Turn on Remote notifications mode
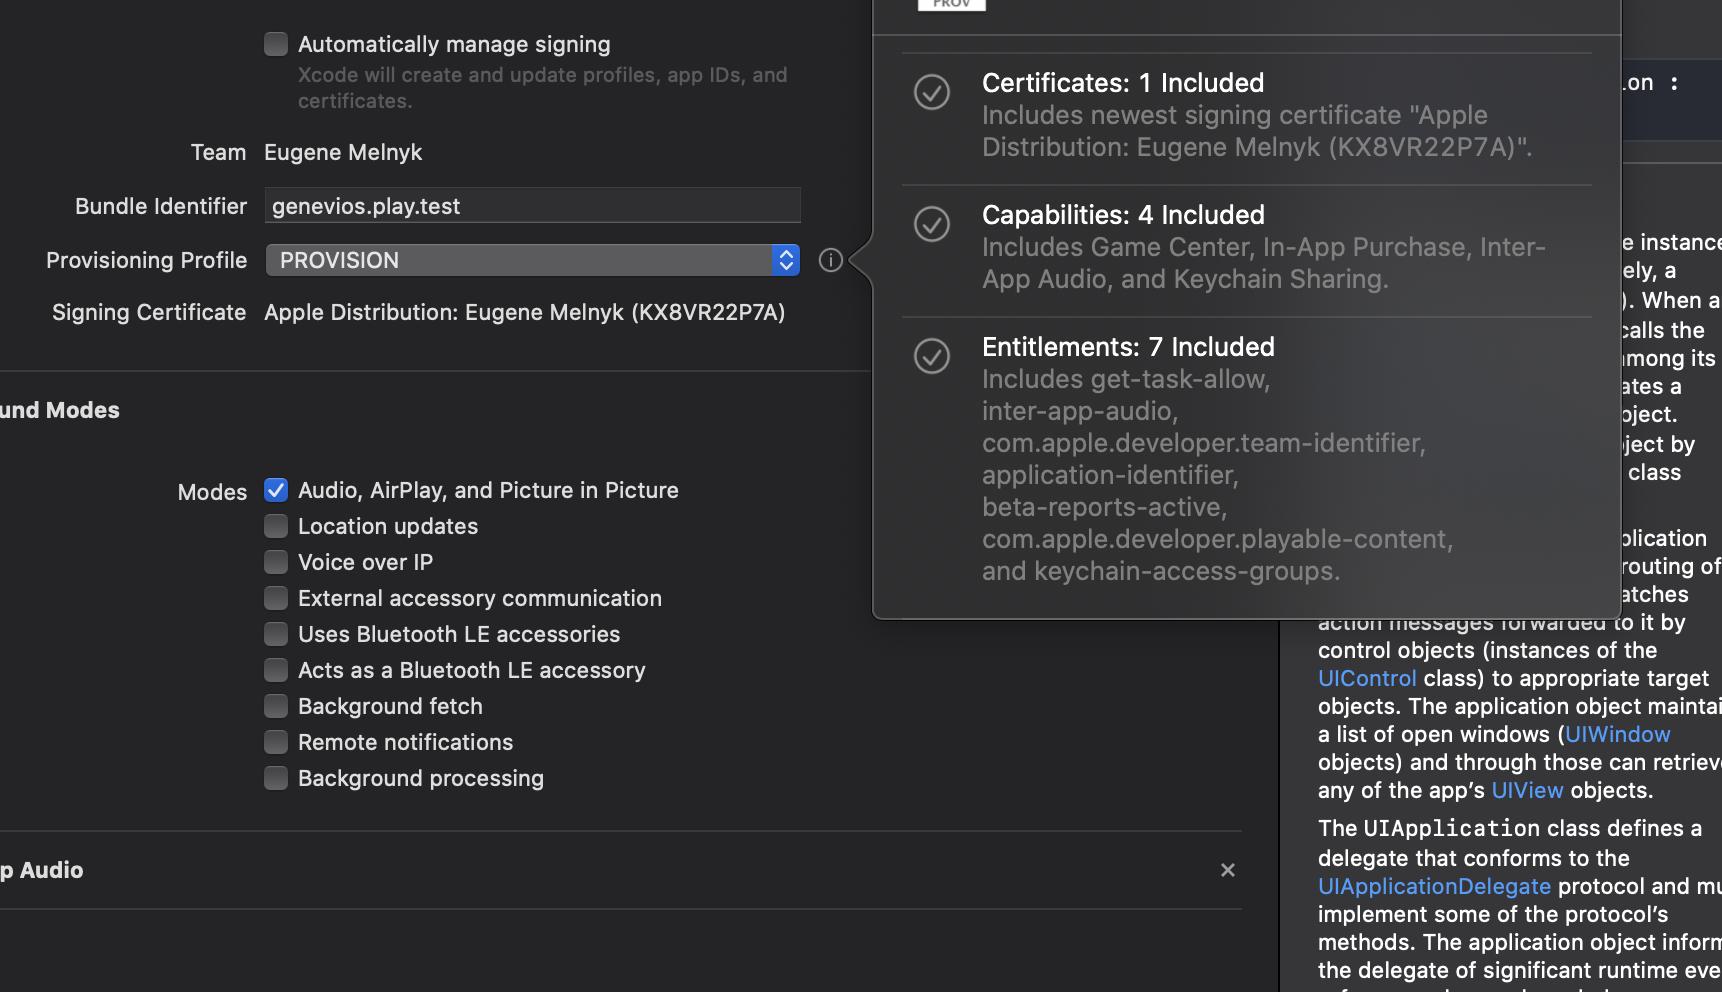 coord(276,742)
